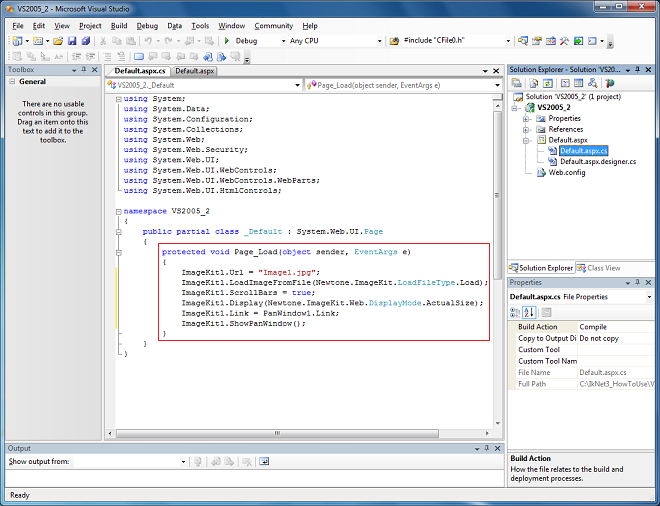
Task: Switch to the Class View tab
Action: coord(598,268)
